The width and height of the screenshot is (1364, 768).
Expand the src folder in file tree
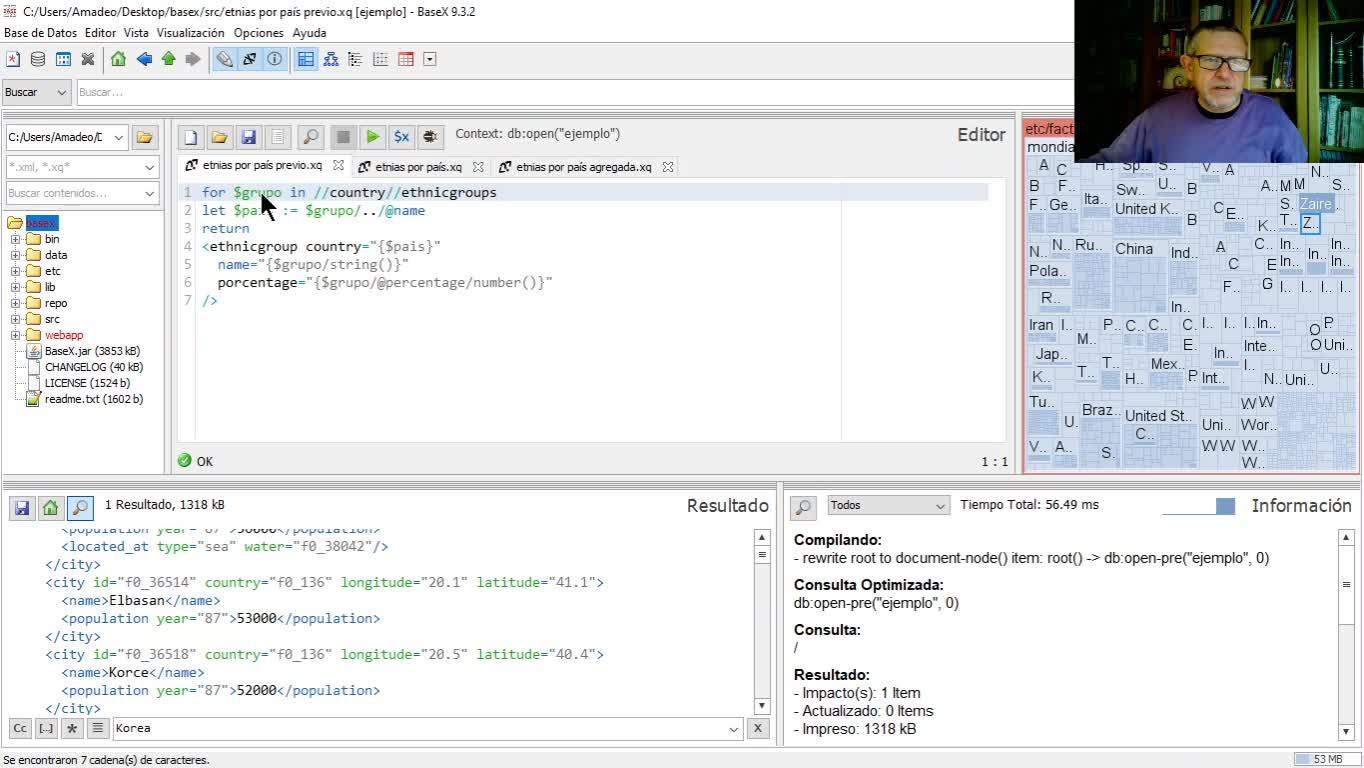pos(16,319)
